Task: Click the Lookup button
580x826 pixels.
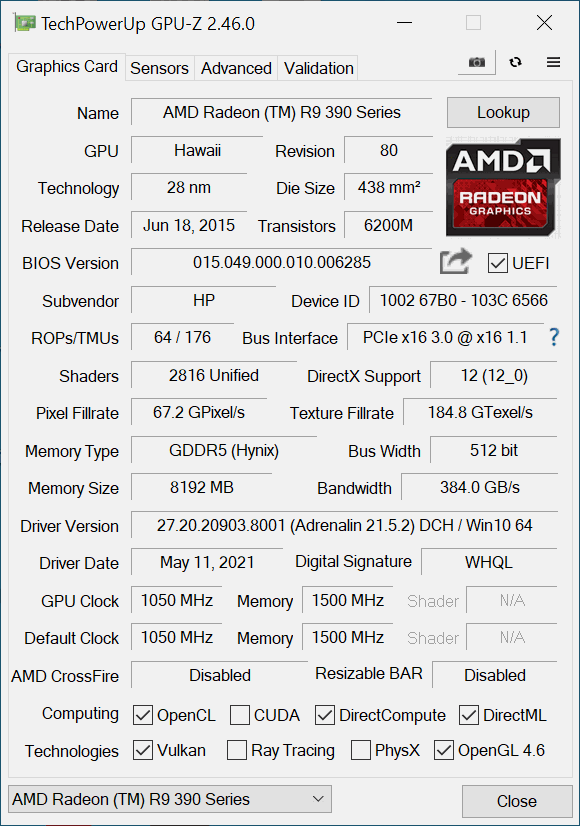Action: [503, 112]
